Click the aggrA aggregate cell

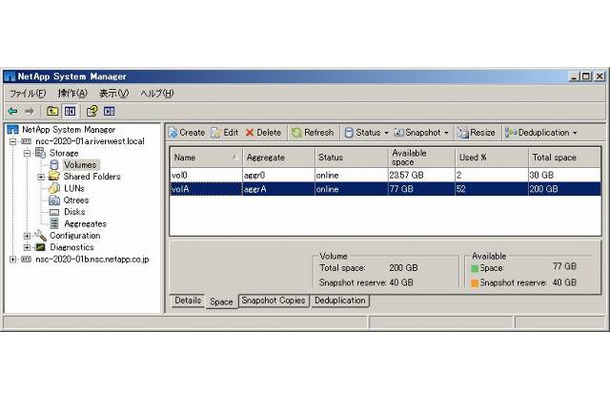click(x=278, y=189)
